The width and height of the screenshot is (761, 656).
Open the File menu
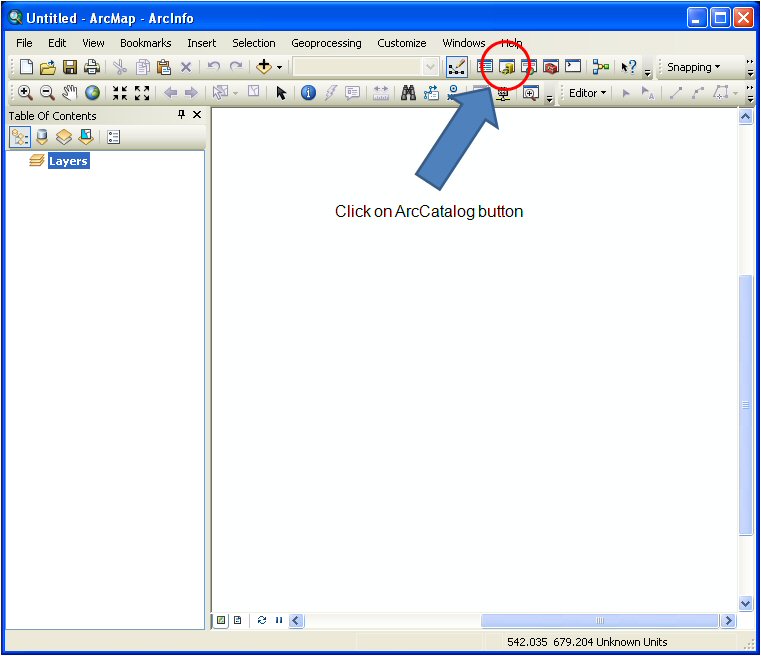(24, 43)
